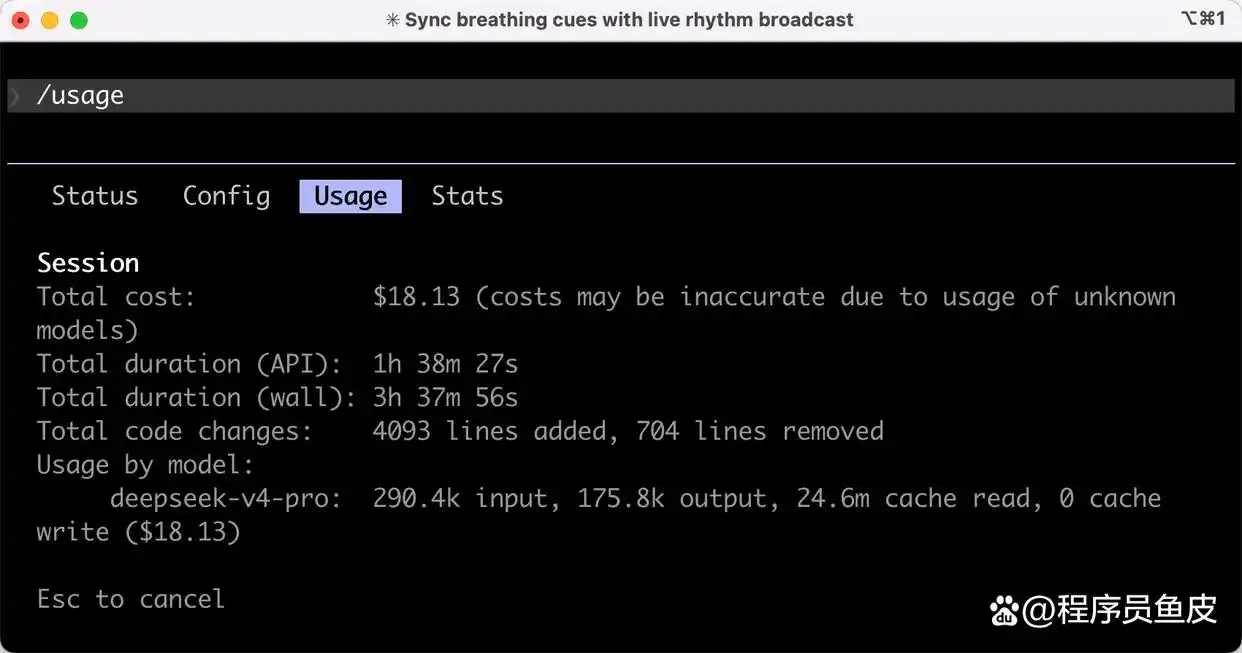Click the 290.4k input value
Viewport: 1242px width, 653px height.
[x=467, y=498]
